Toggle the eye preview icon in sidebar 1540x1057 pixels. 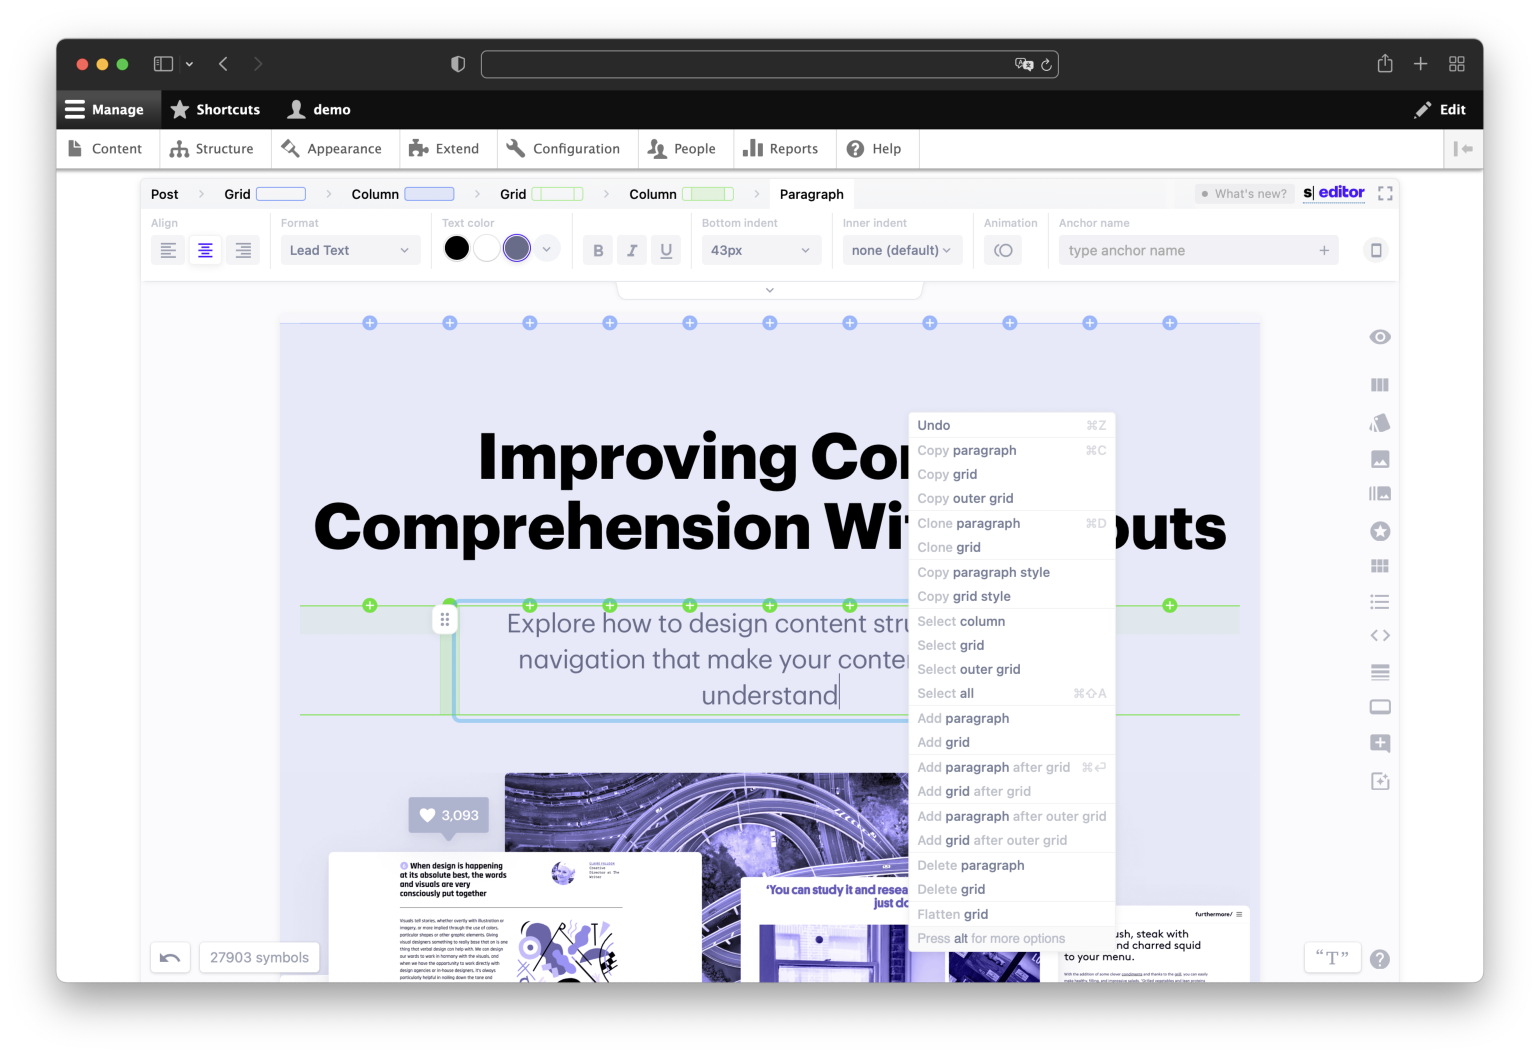click(x=1380, y=337)
